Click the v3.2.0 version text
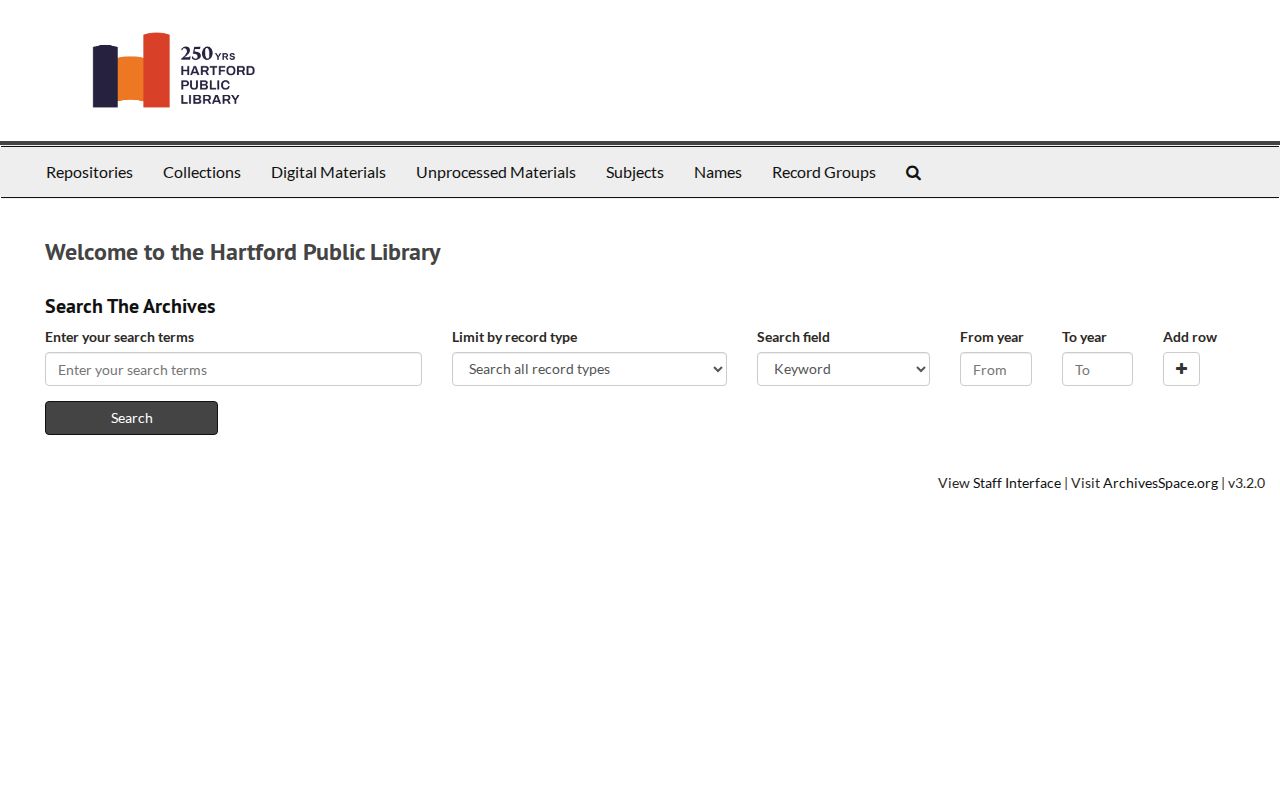 pyautogui.click(x=1246, y=483)
